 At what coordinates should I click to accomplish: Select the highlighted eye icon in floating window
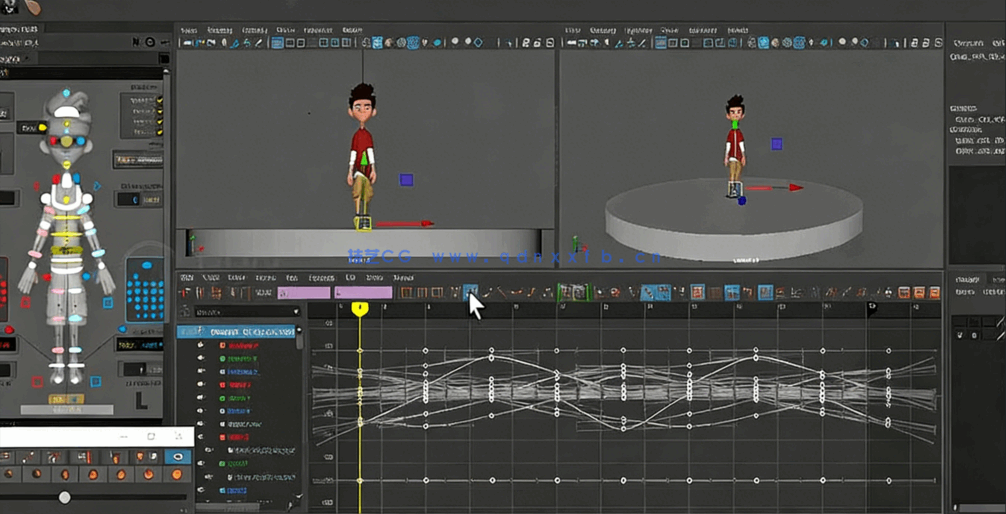(x=178, y=457)
